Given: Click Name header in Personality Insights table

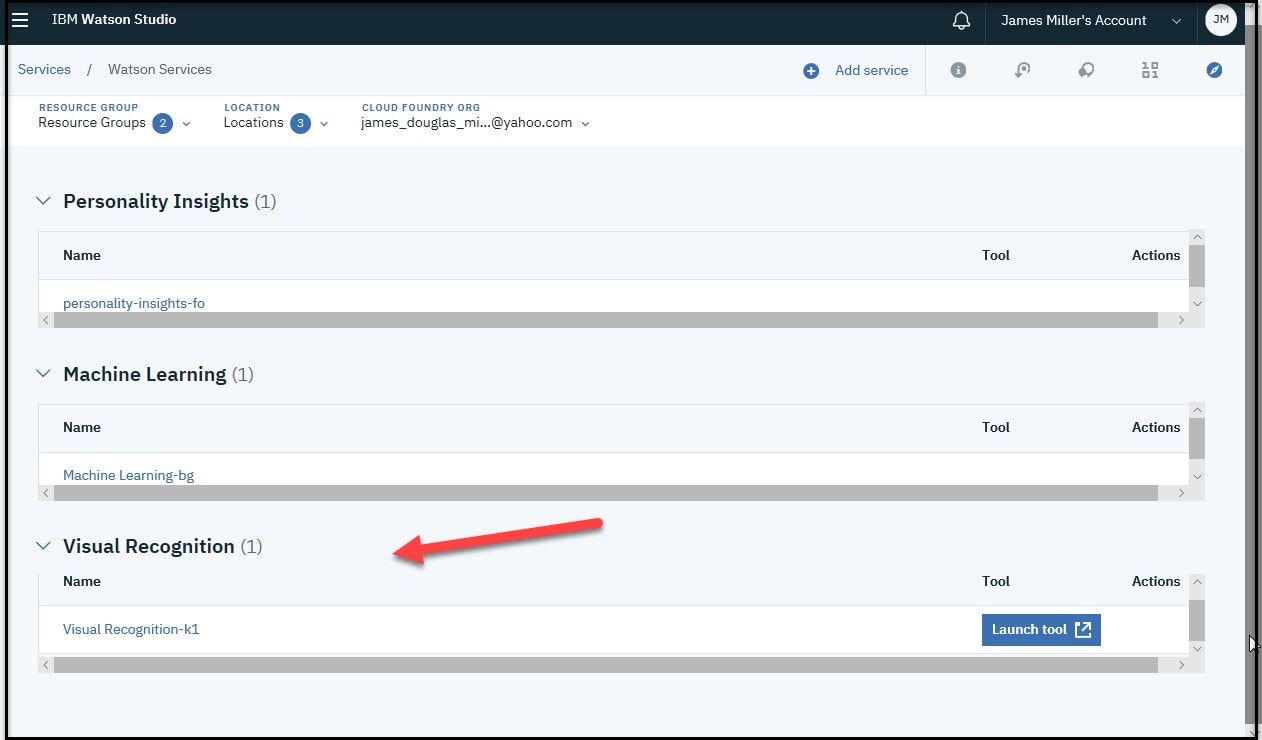Looking at the screenshot, I should (x=82, y=255).
